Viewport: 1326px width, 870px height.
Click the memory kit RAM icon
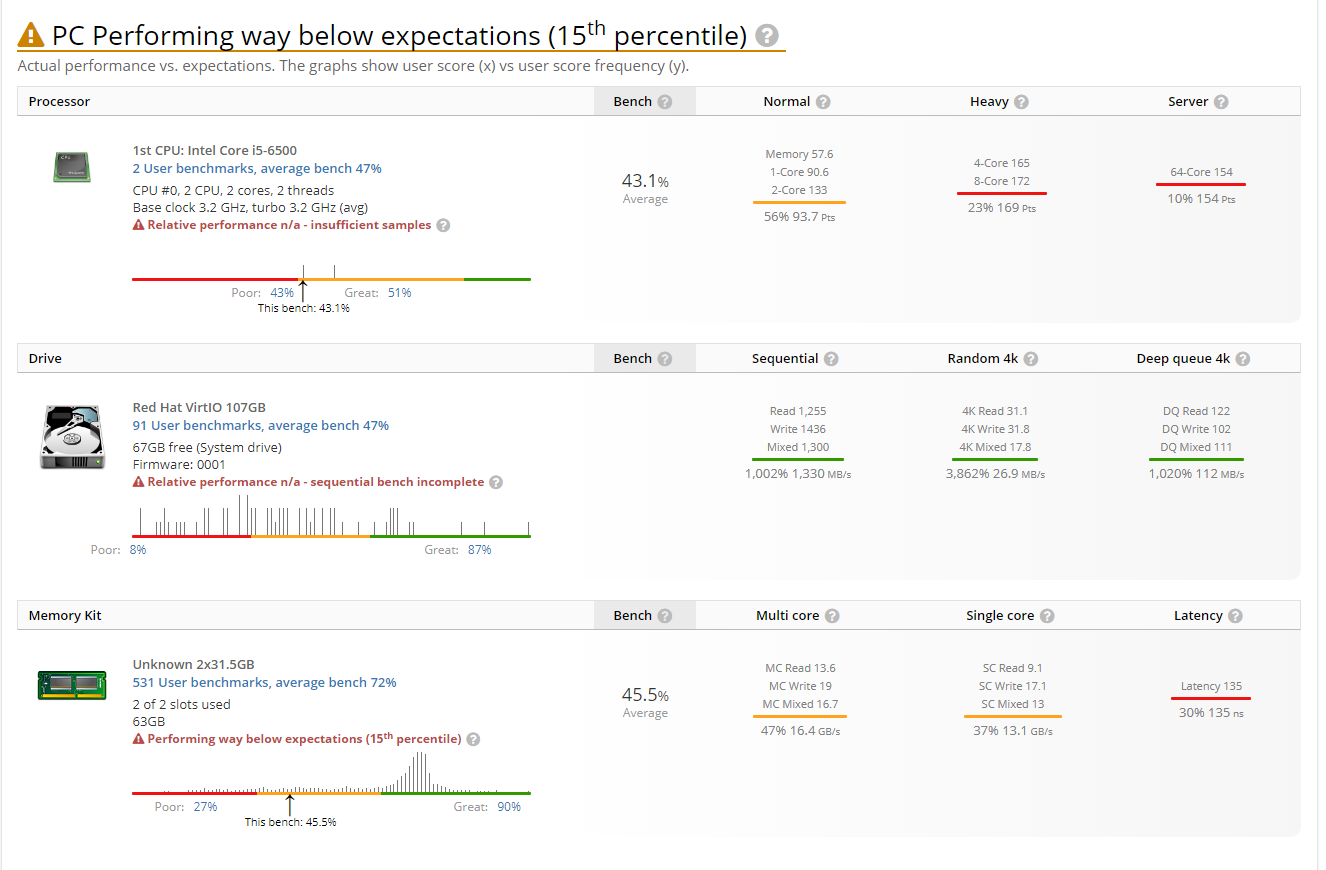pyautogui.click(x=57, y=686)
